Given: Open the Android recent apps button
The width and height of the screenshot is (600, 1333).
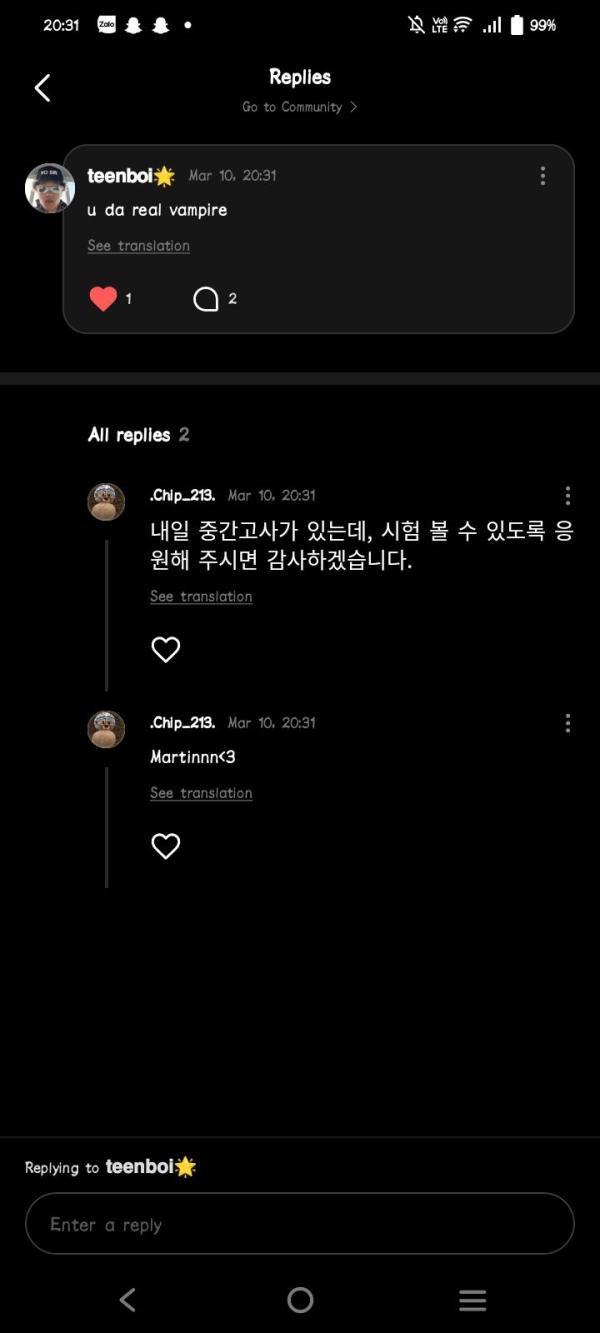Looking at the screenshot, I should pos(472,1300).
